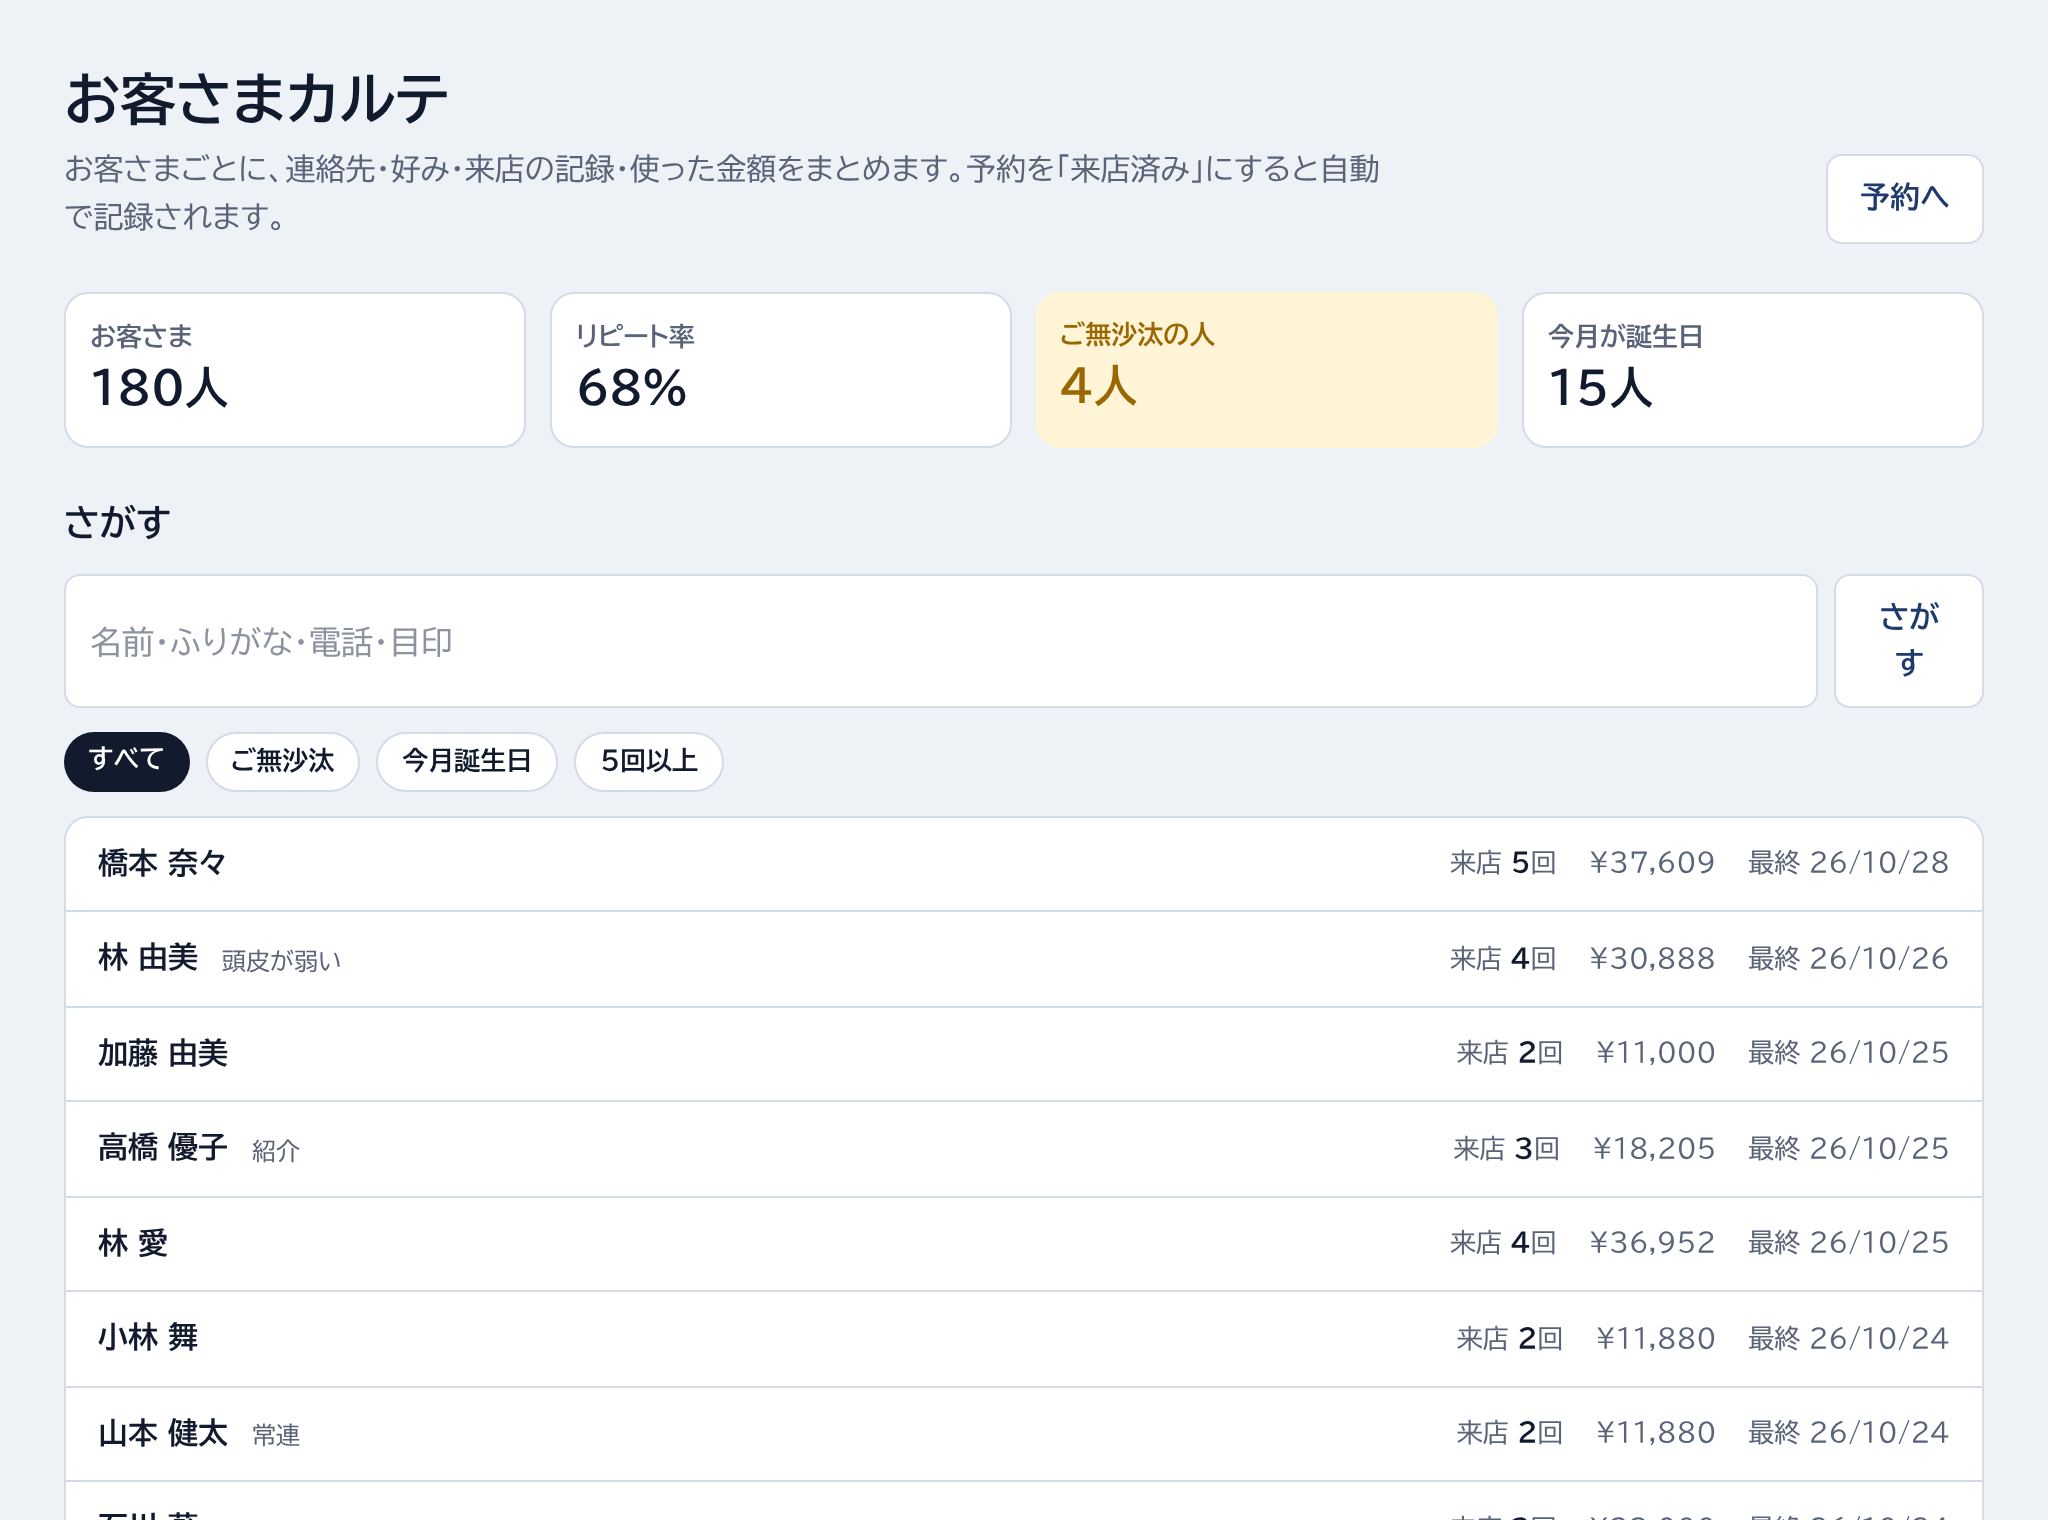
Task: Click 最終 26/10/26 date
Action: 1848,959
